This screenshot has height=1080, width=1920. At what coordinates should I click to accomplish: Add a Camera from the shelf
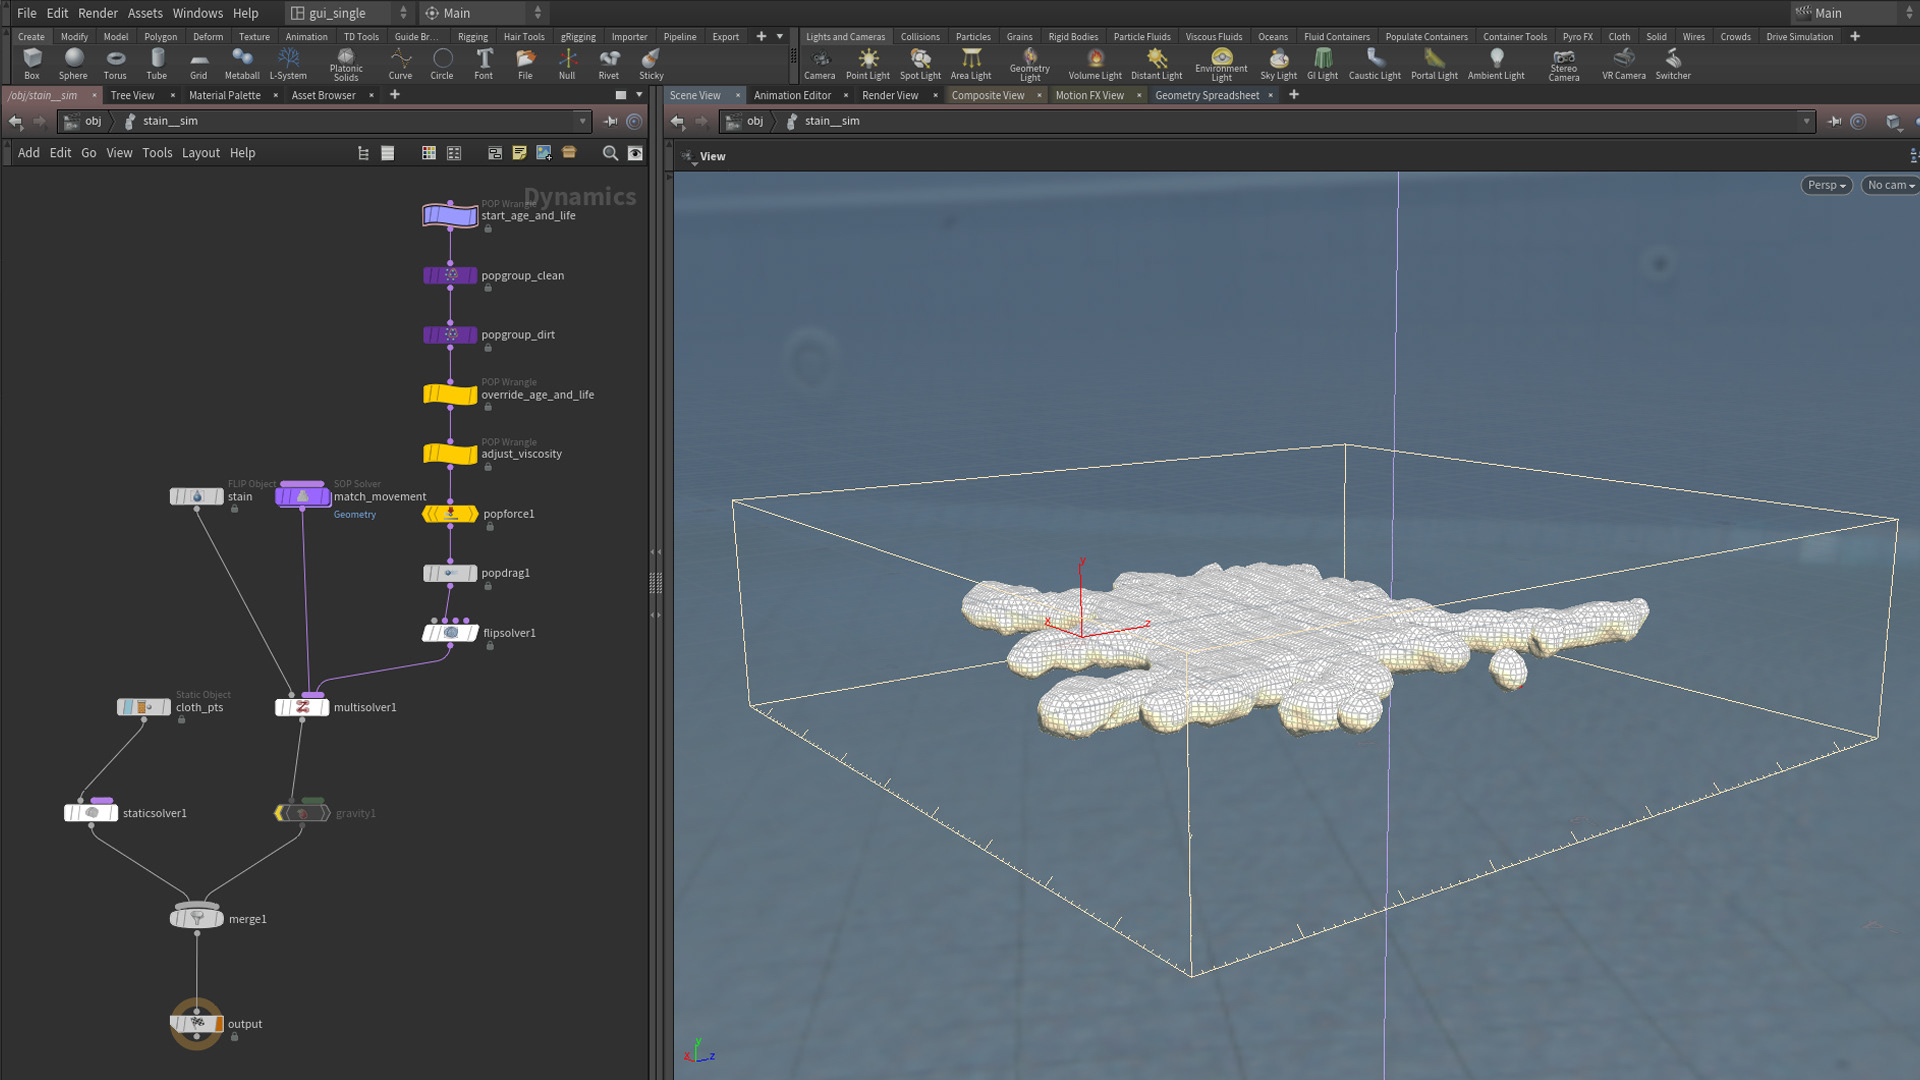tap(820, 64)
